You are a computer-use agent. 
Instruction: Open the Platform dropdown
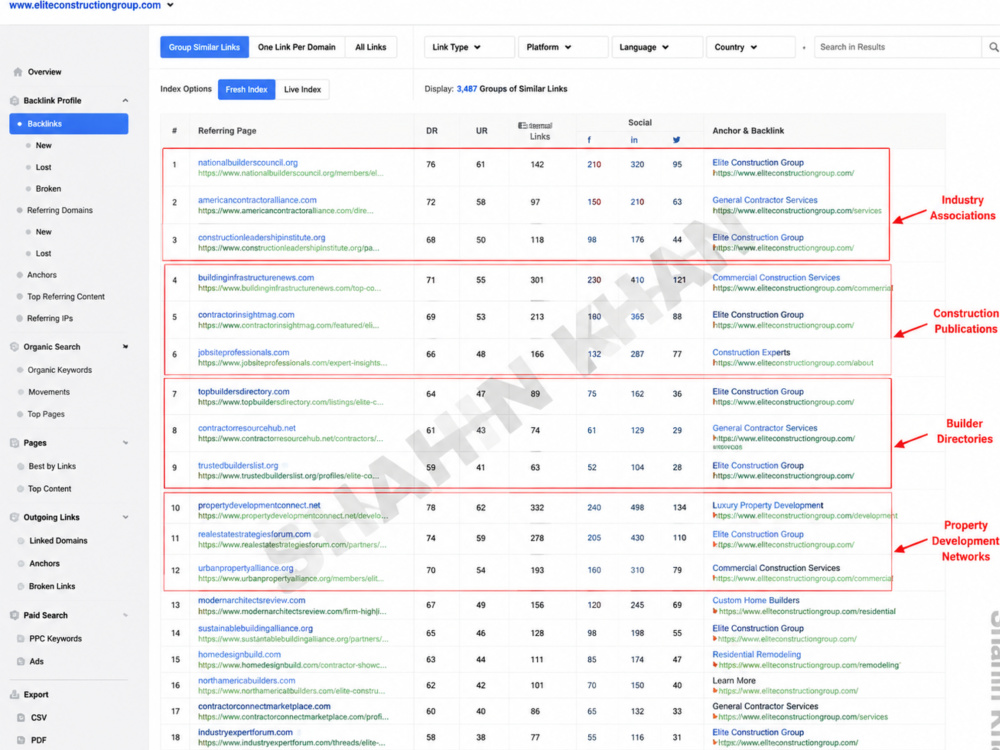562,47
